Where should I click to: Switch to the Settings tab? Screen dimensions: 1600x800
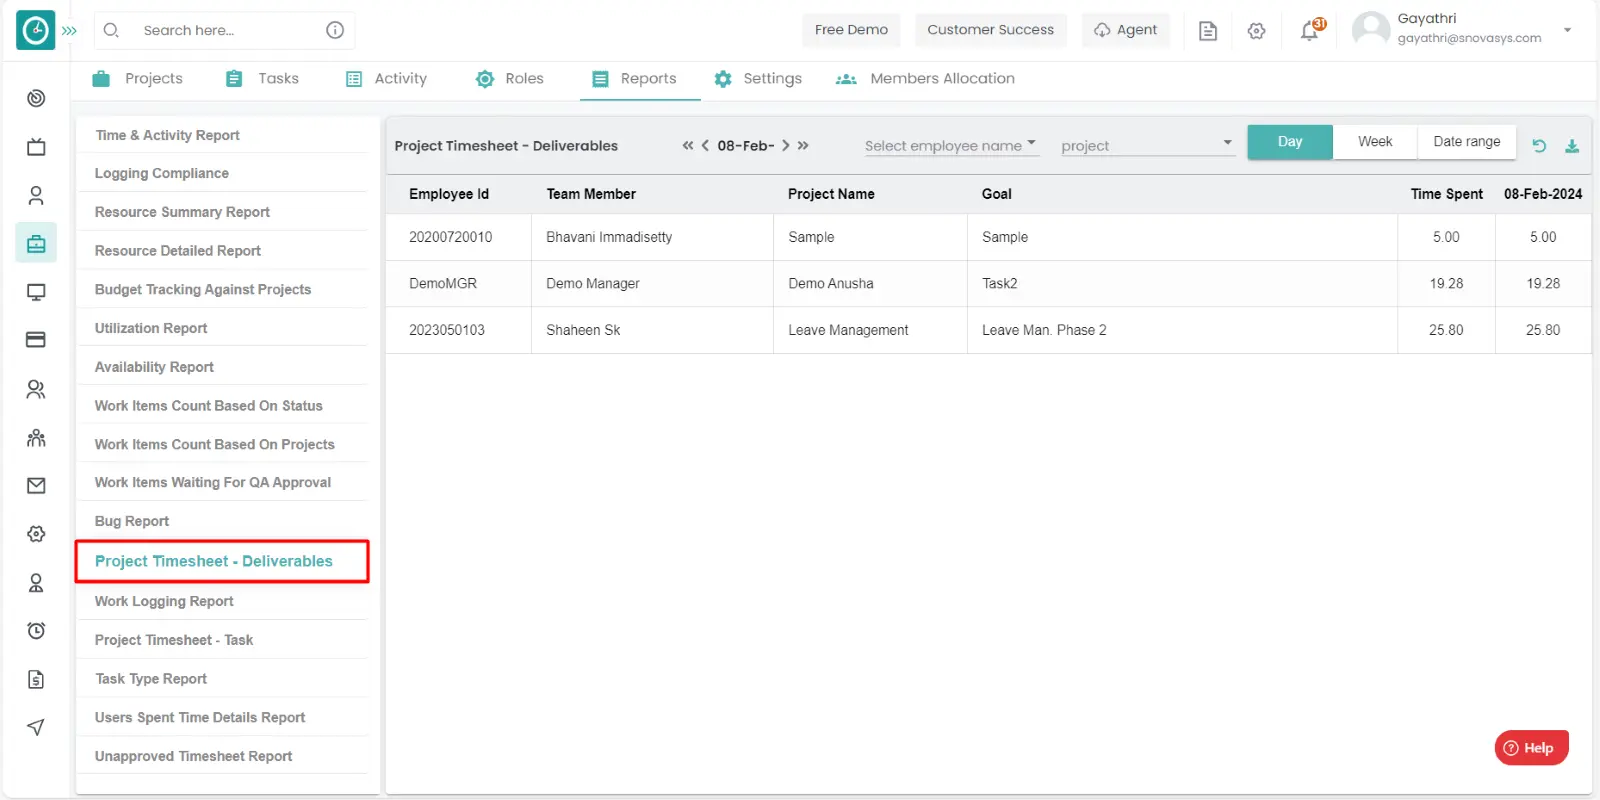[x=758, y=79]
